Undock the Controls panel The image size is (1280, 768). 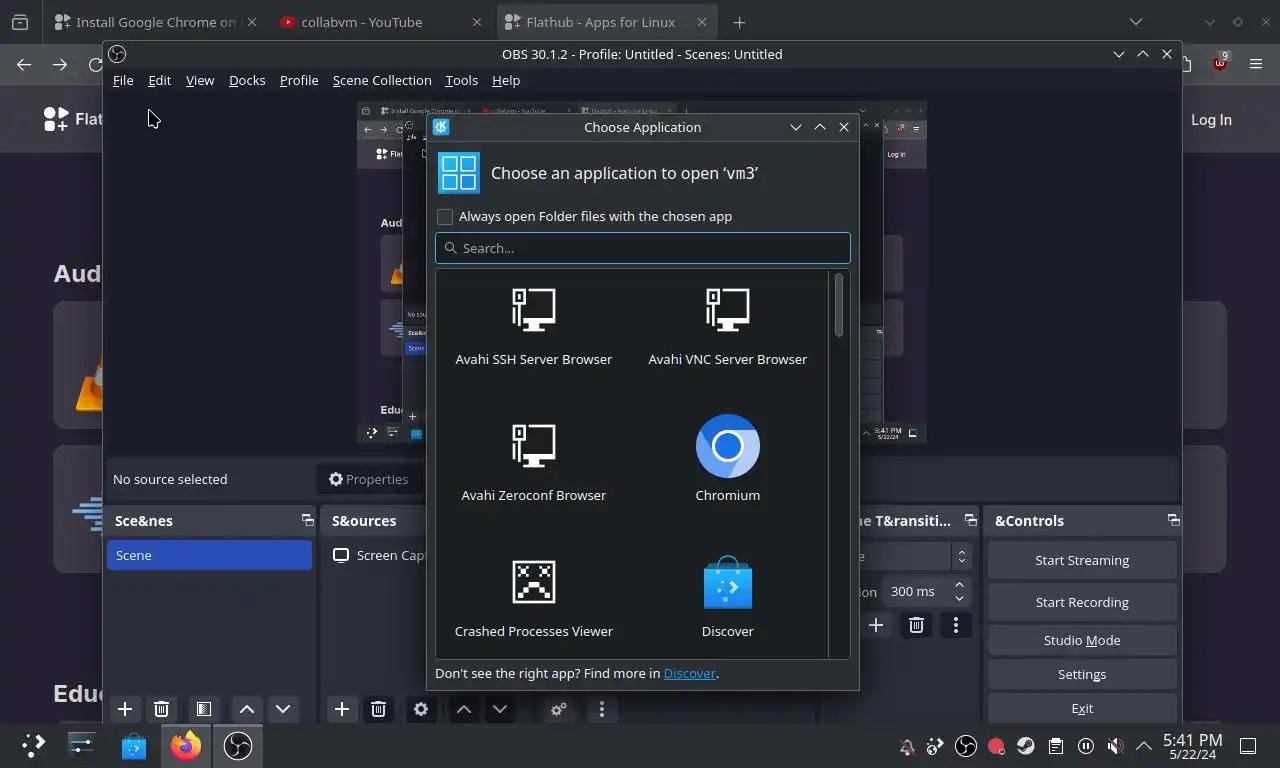1173,520
